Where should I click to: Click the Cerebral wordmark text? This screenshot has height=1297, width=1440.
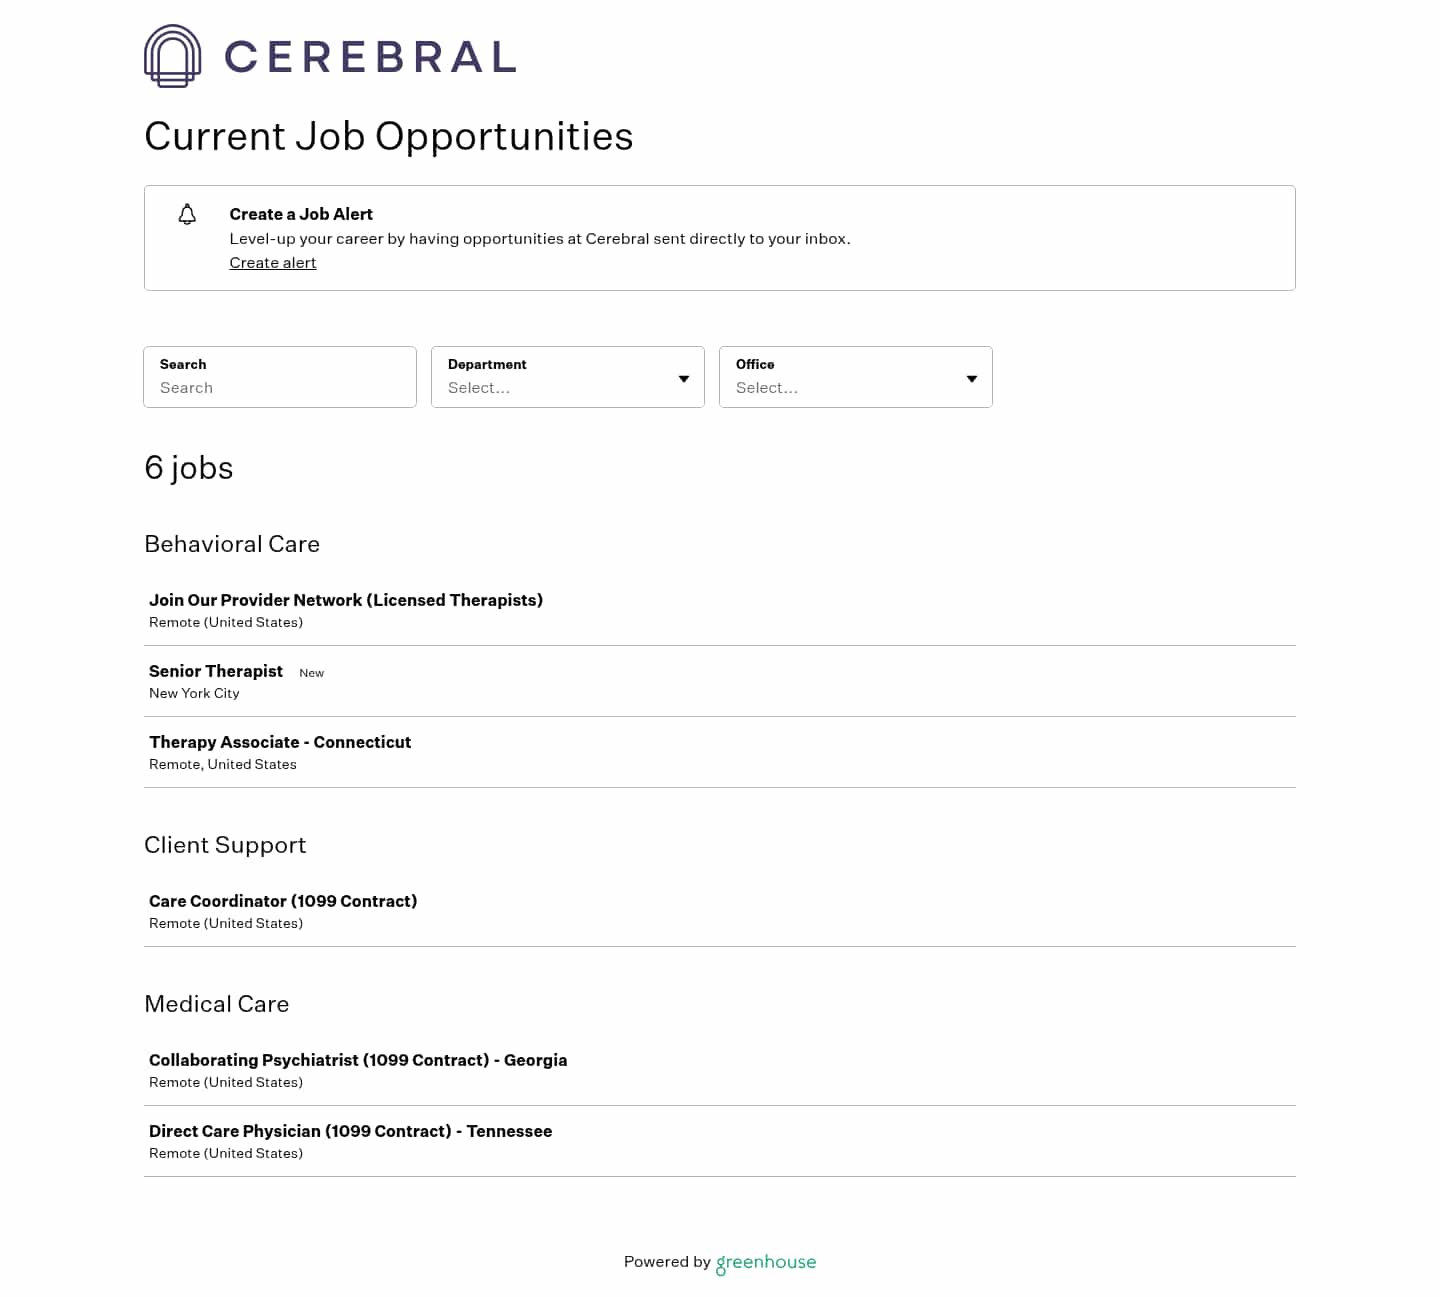pyautogui.click(x=370, y=57)
